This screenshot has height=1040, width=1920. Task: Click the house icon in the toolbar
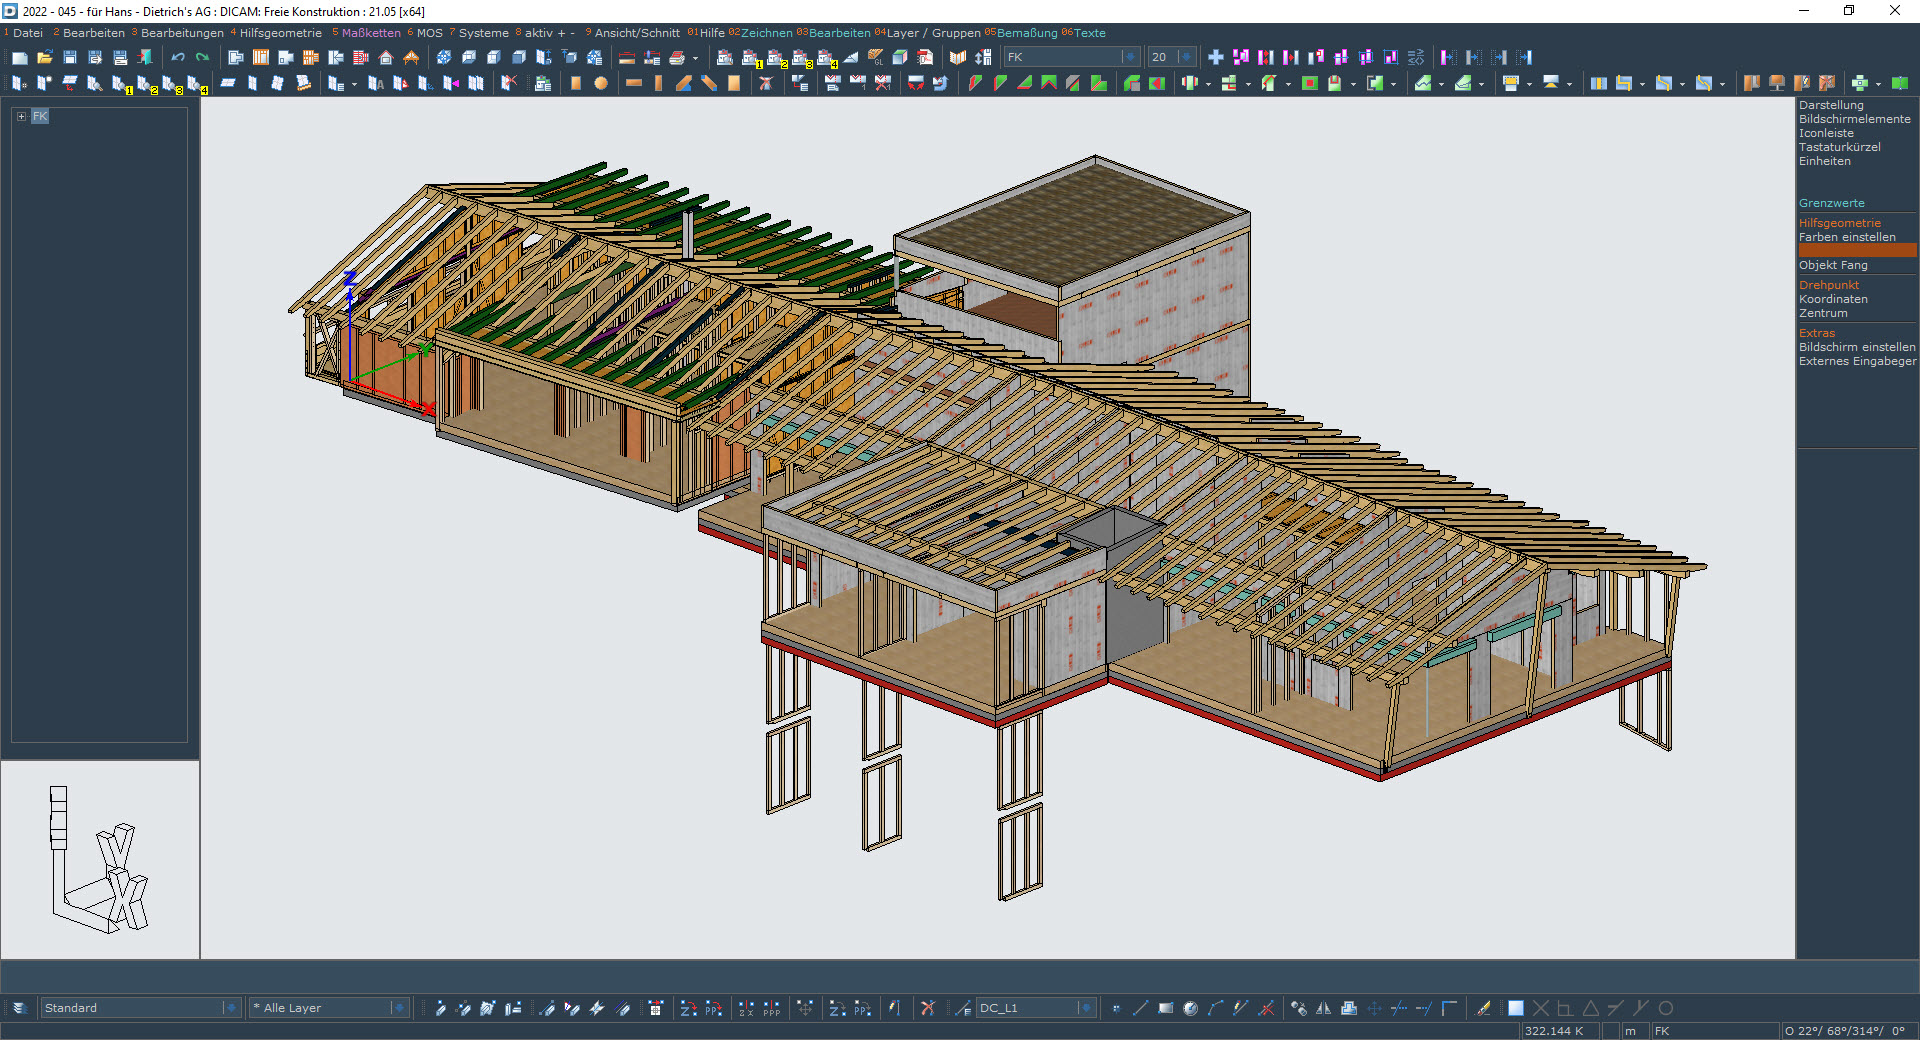coord(386,58)
